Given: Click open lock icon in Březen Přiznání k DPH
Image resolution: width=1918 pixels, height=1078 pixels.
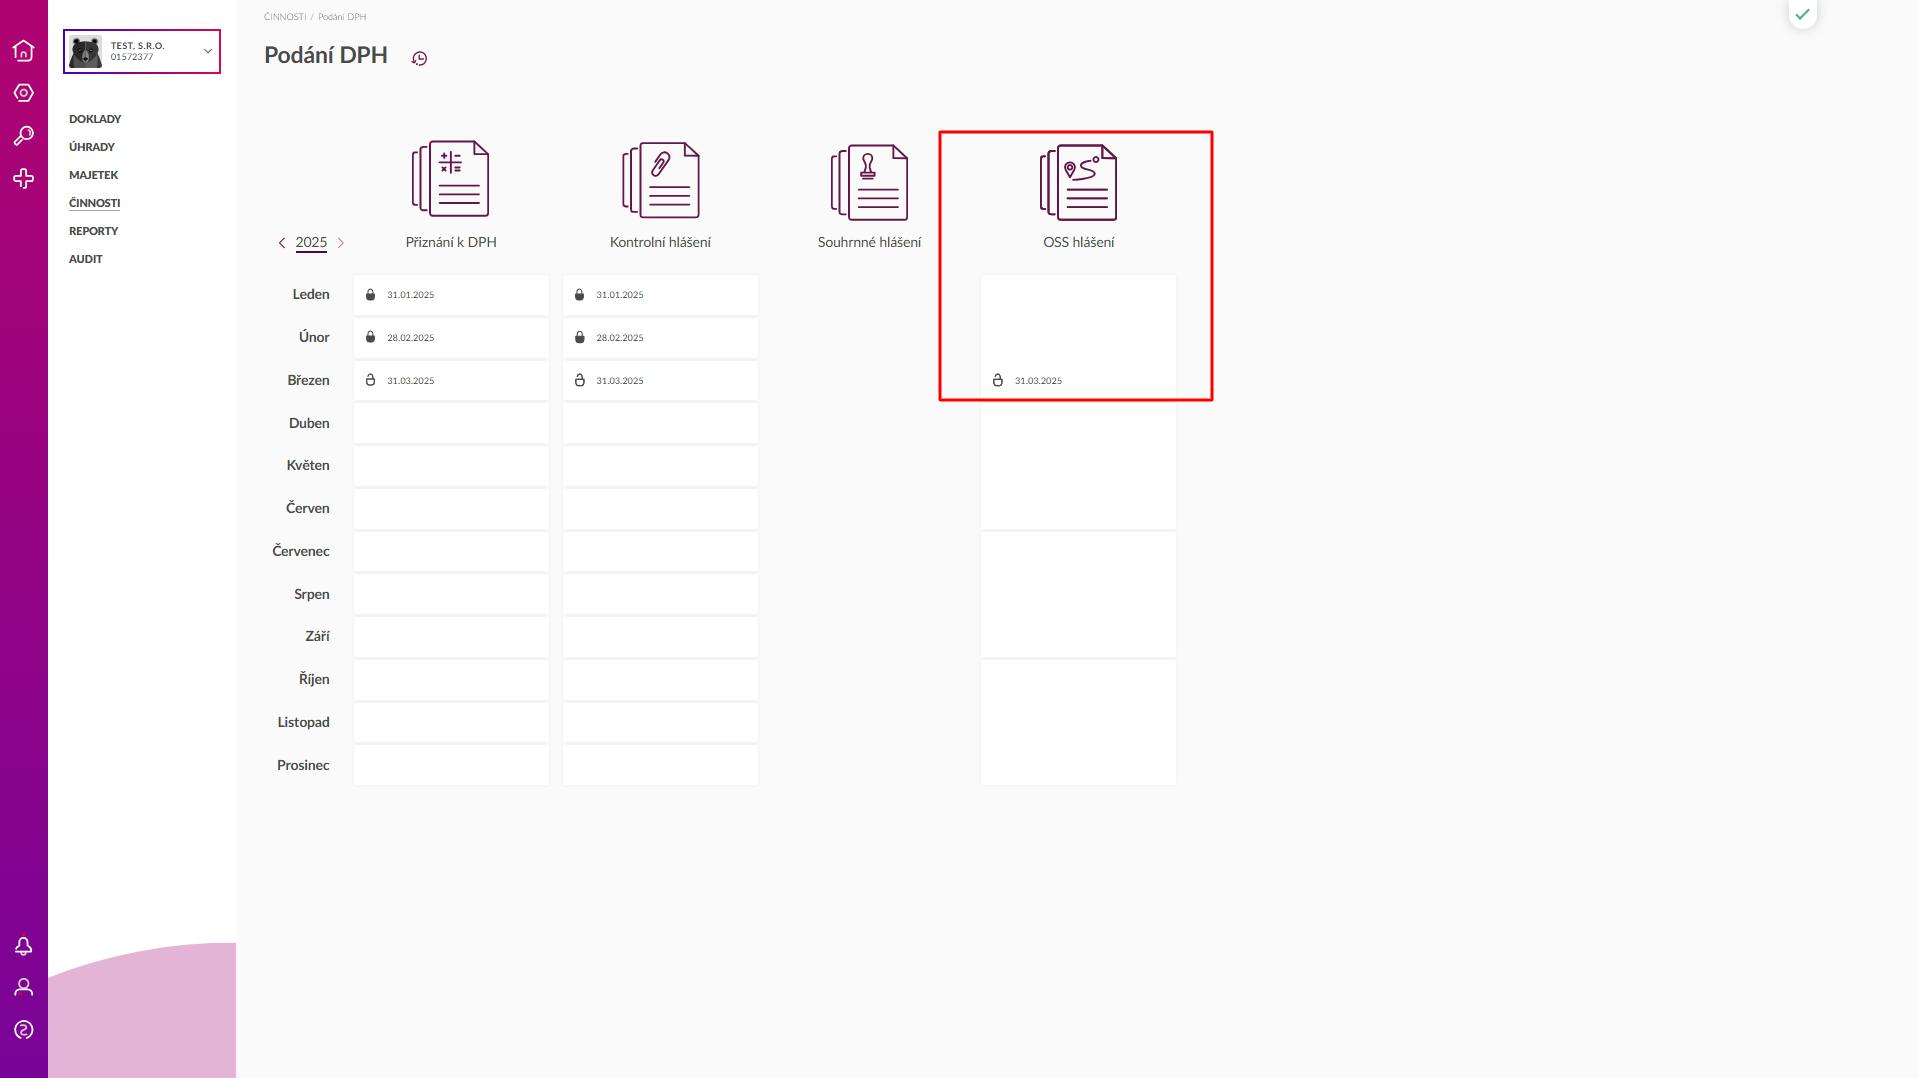Looking at the screenshot, I should (x=370, y=380).
